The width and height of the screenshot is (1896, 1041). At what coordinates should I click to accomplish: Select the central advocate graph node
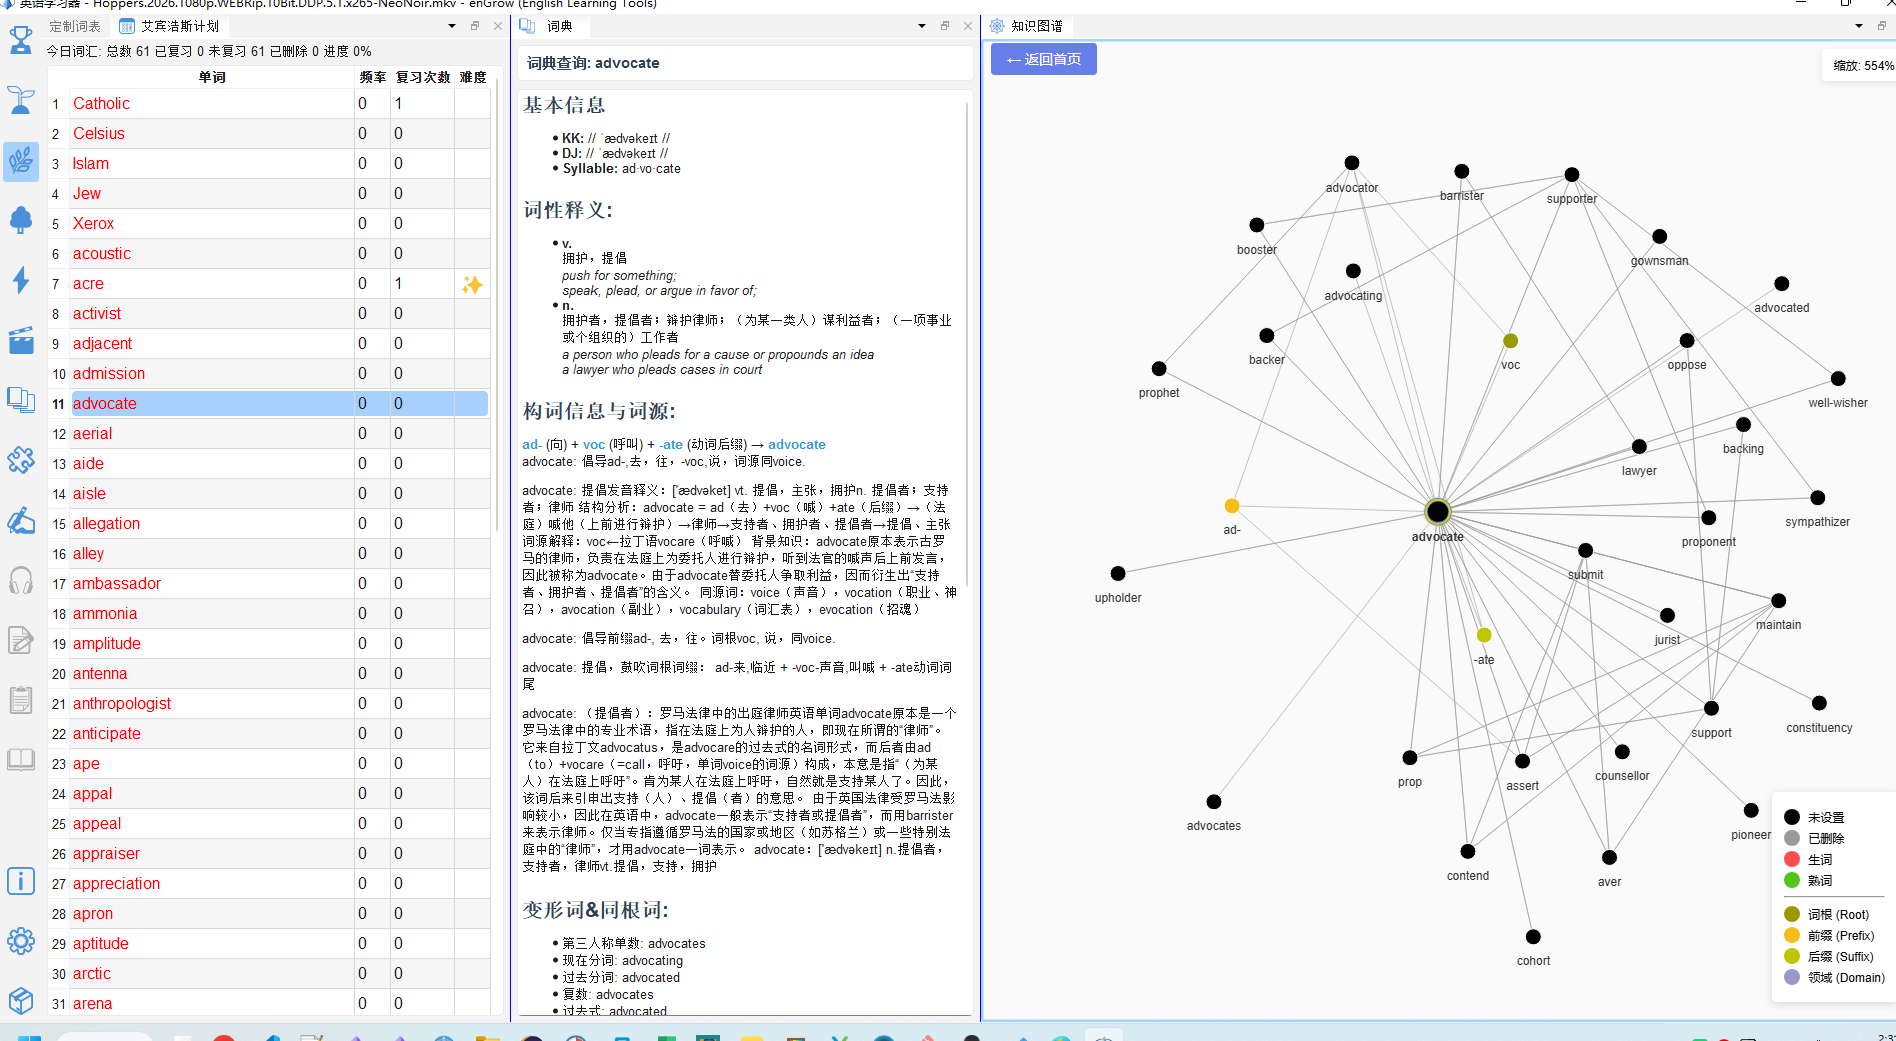click(1437, 512)
